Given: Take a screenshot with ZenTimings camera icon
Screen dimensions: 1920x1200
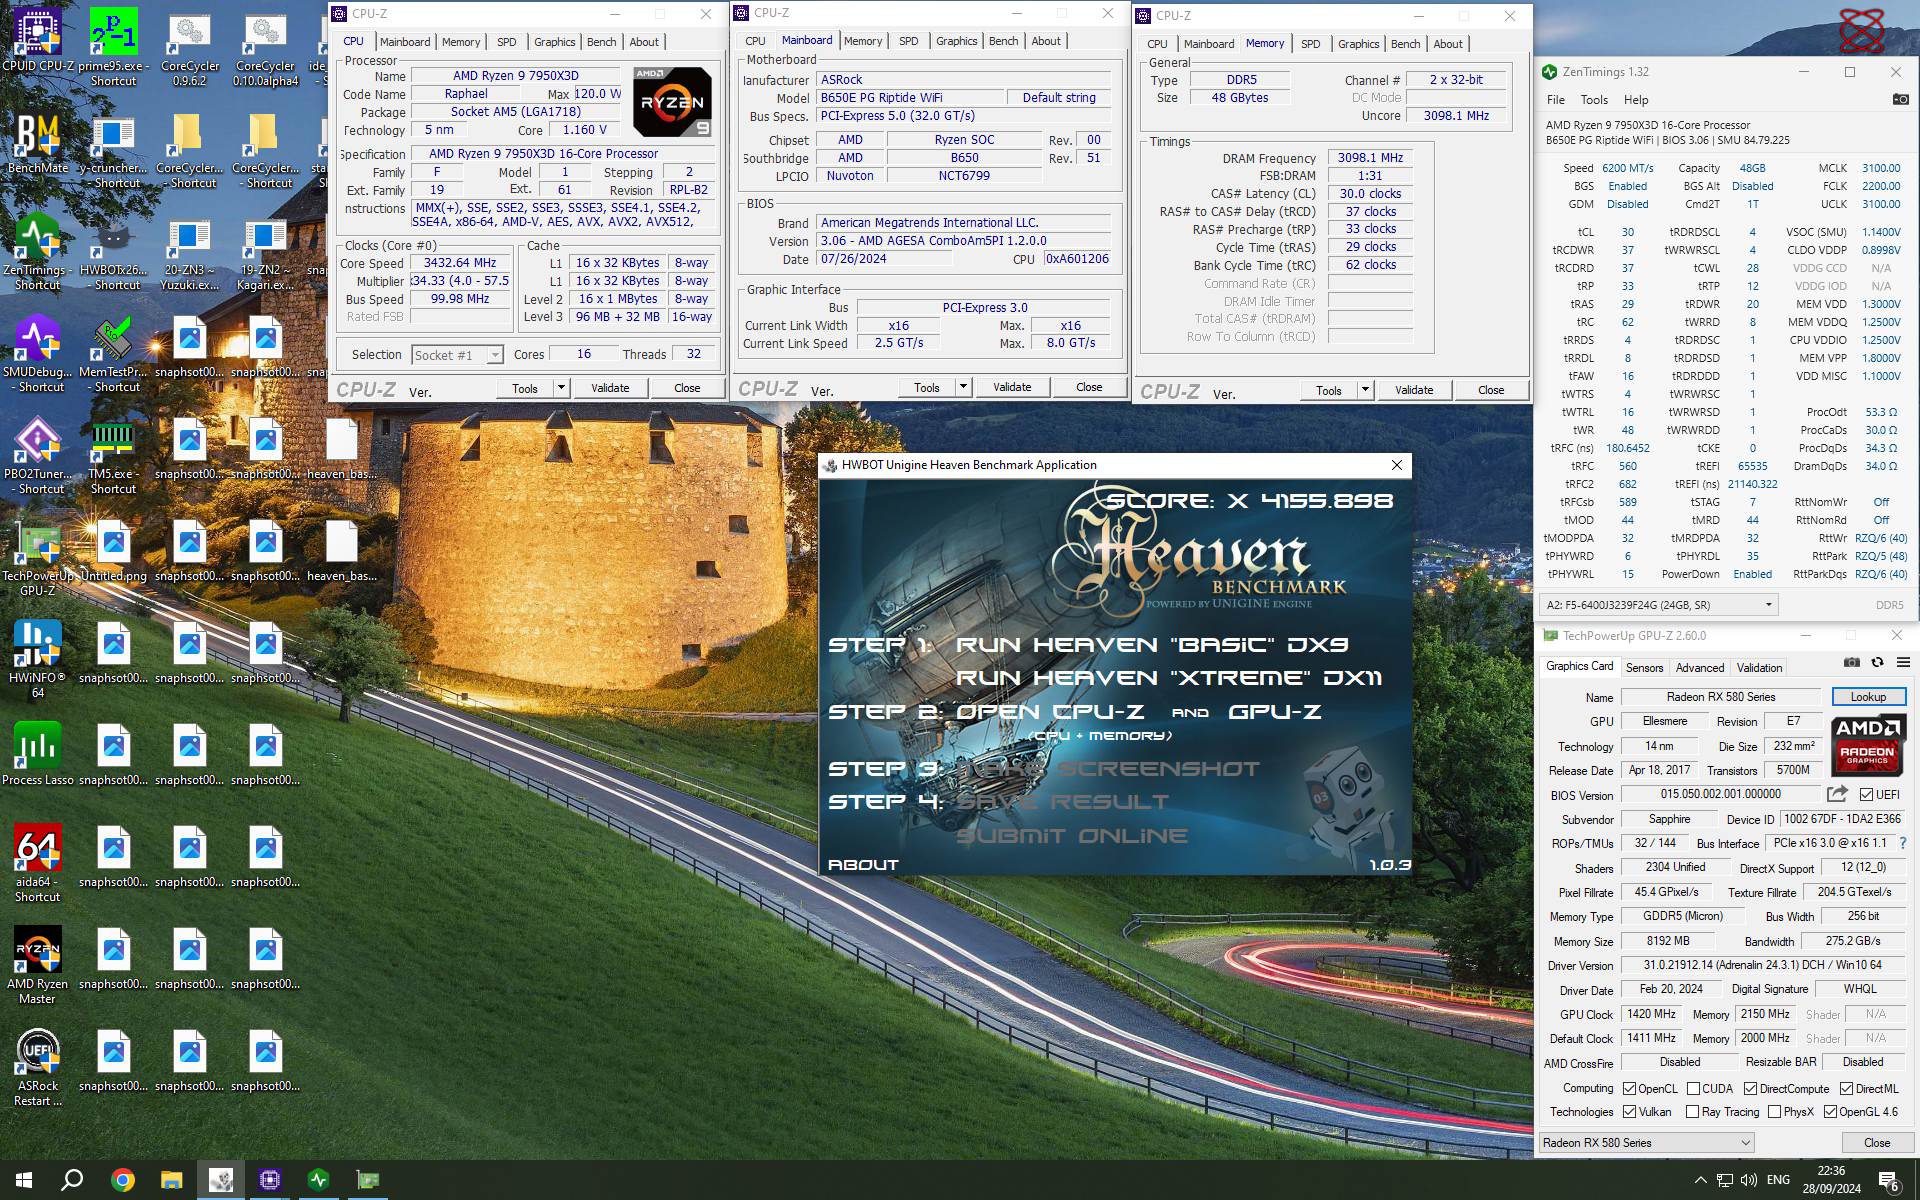Looking at the screenshot, I should [1900, 99].
